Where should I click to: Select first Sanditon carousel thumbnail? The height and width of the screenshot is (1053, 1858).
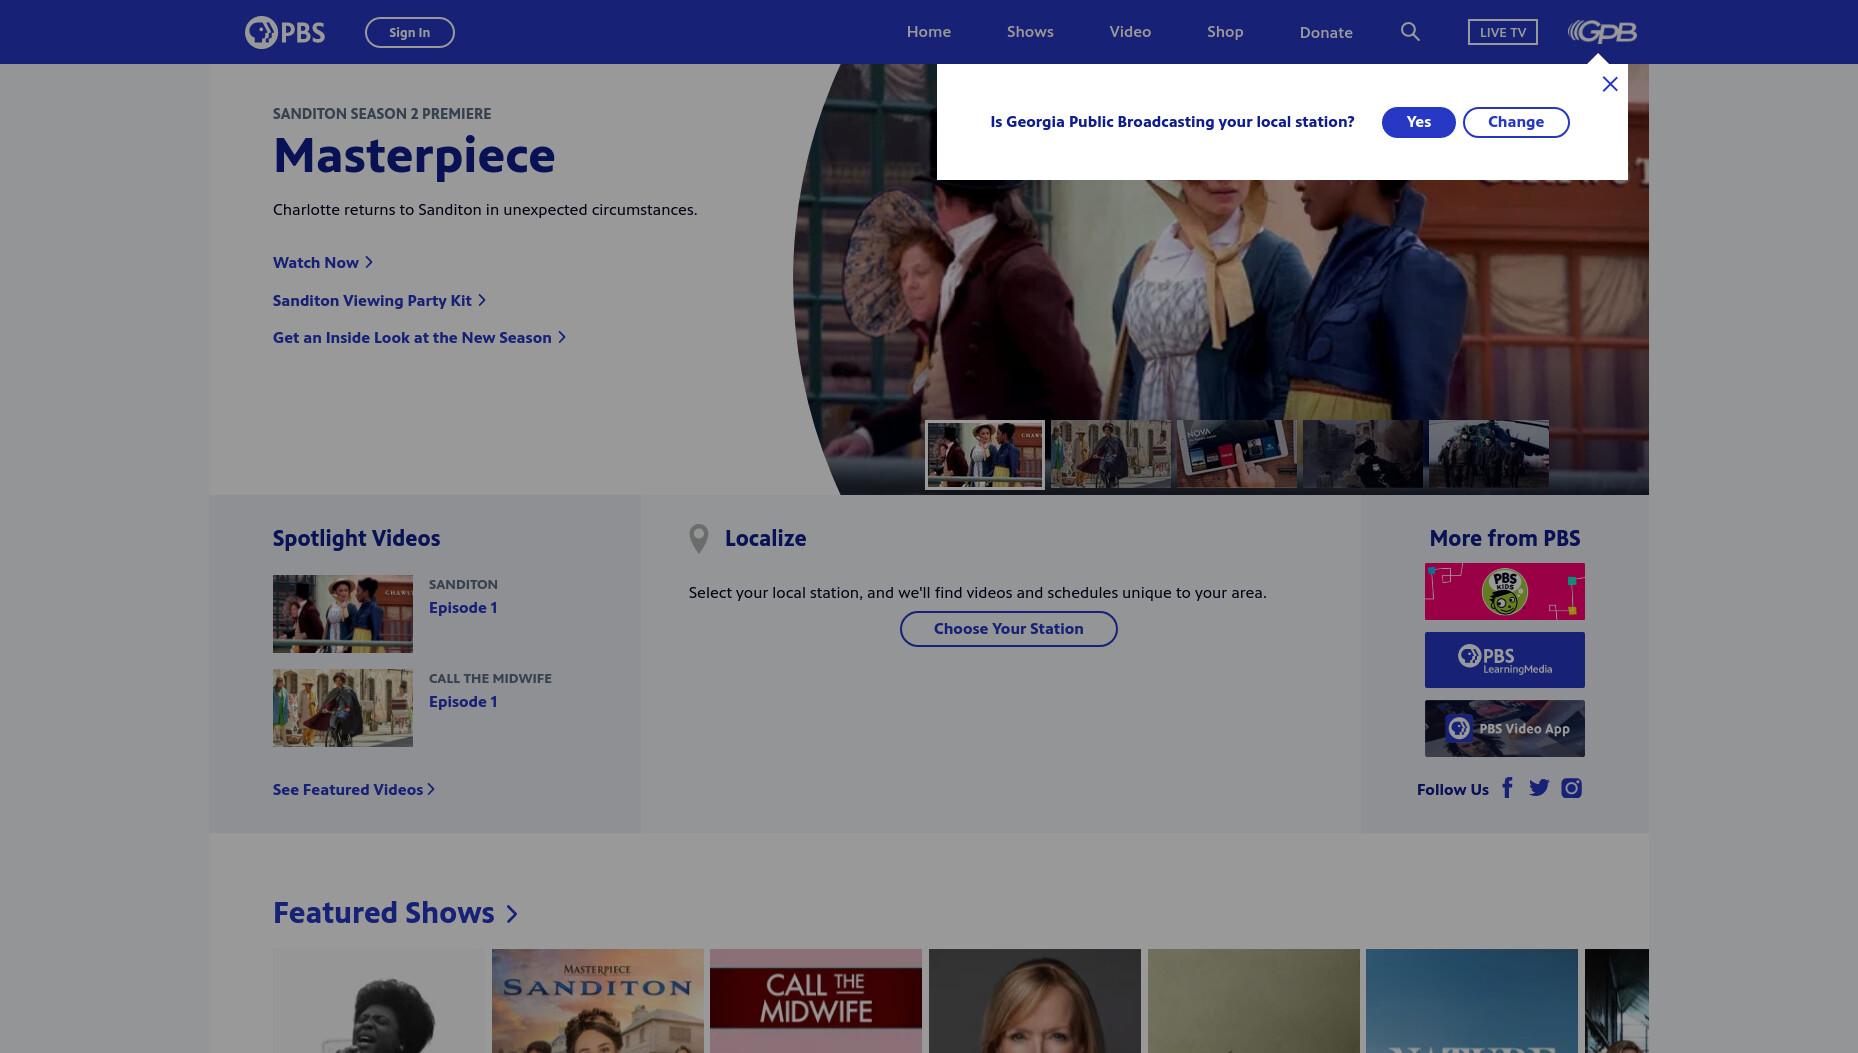pos(985,455)
